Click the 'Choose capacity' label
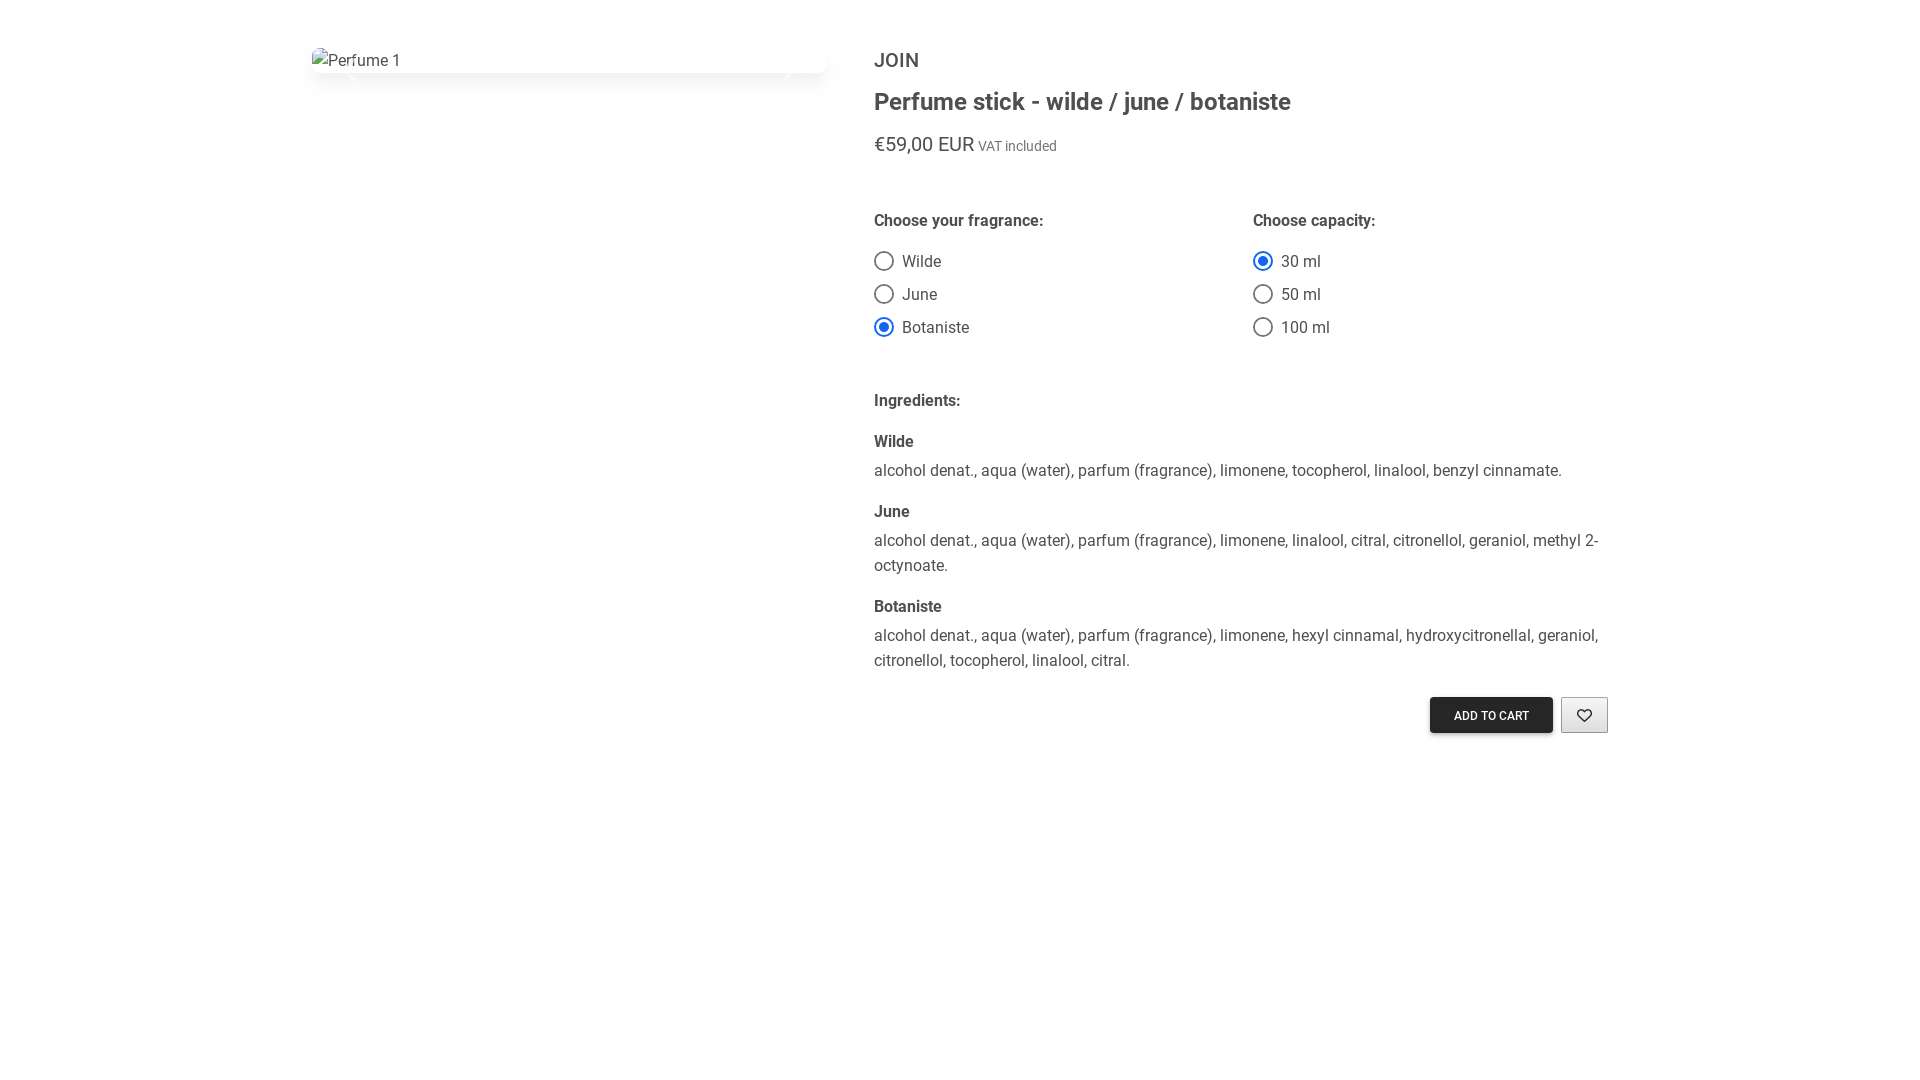1920x1080 pixels. click(x=1313, y=220)
